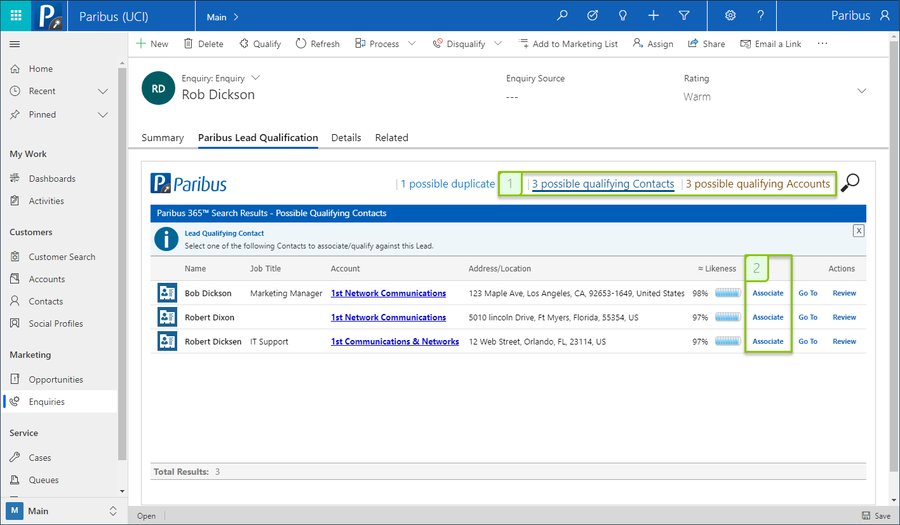Show 1 possible duplicate results
Viewport: 900px width, 525px height.
pyautogui.click(x=448, y=184)
